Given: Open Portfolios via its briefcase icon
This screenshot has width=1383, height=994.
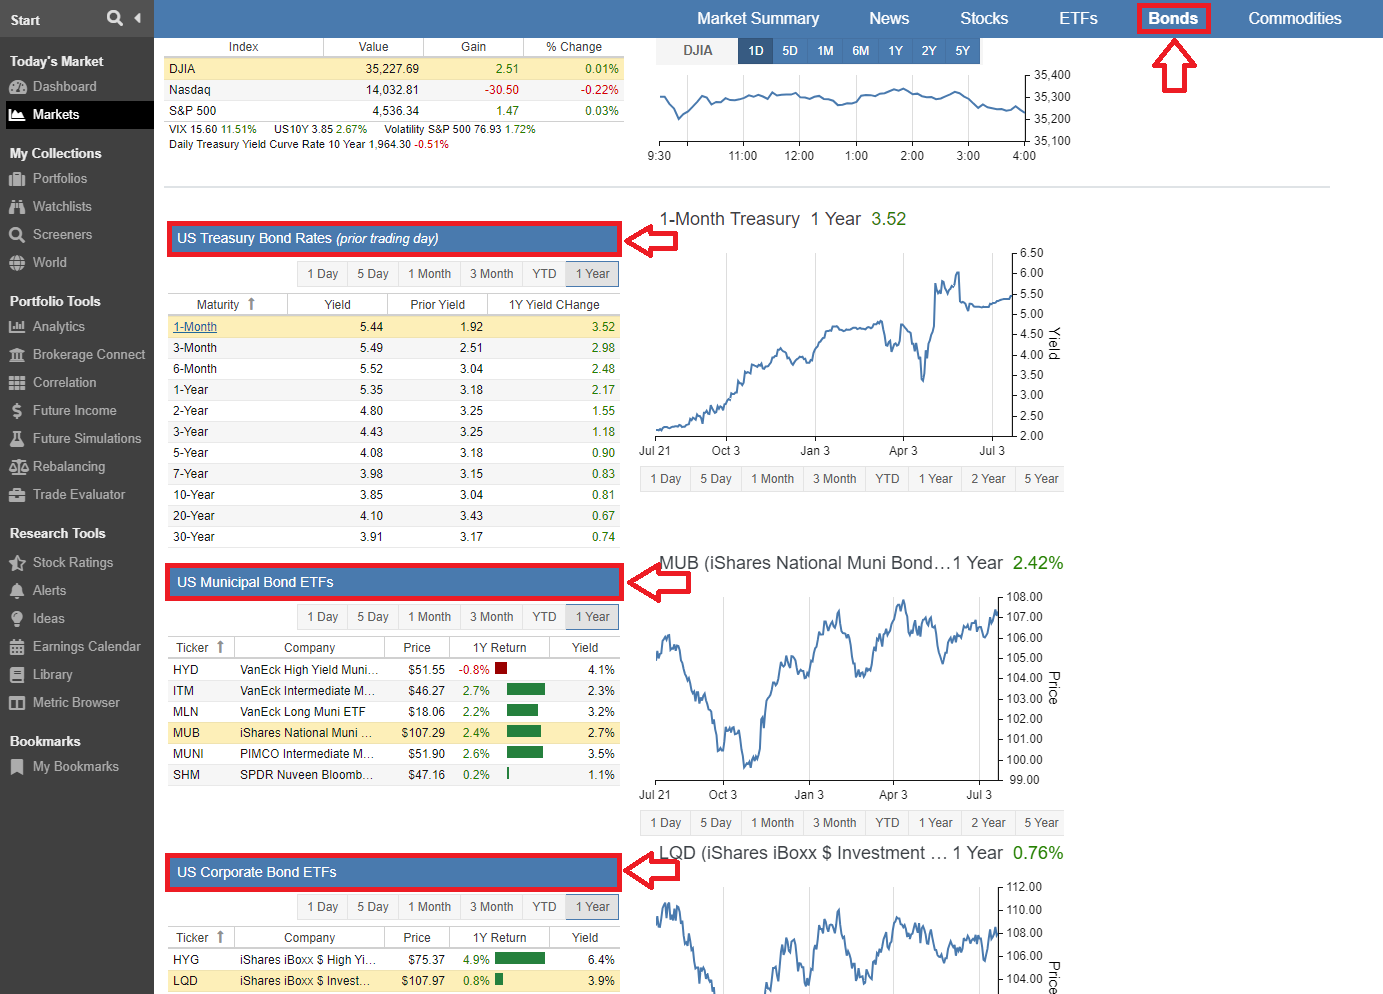Looking at the screenshot, I should tap(17, 179).
